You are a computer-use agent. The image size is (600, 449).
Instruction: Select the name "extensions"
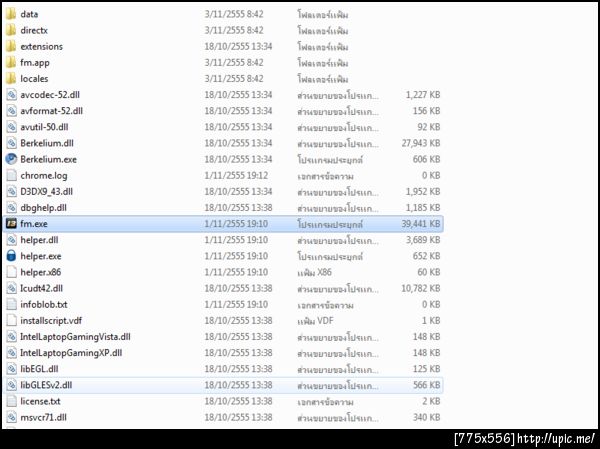click(41, 46)
